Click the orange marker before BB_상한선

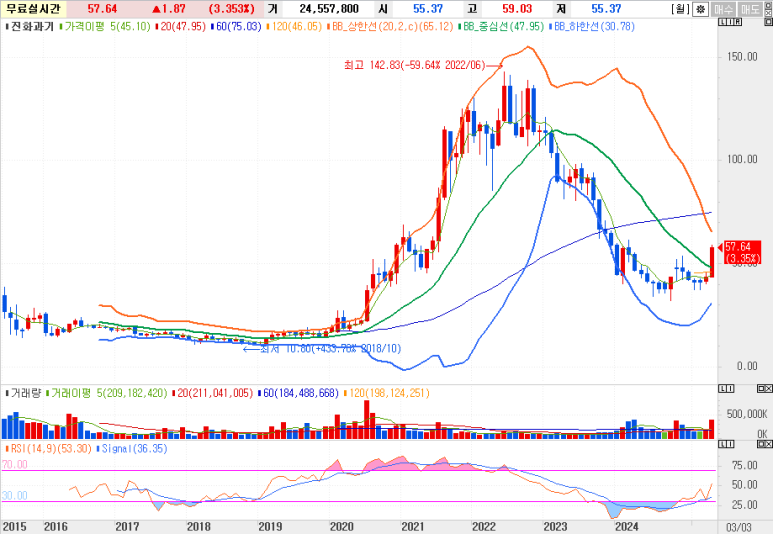point(328,27)
